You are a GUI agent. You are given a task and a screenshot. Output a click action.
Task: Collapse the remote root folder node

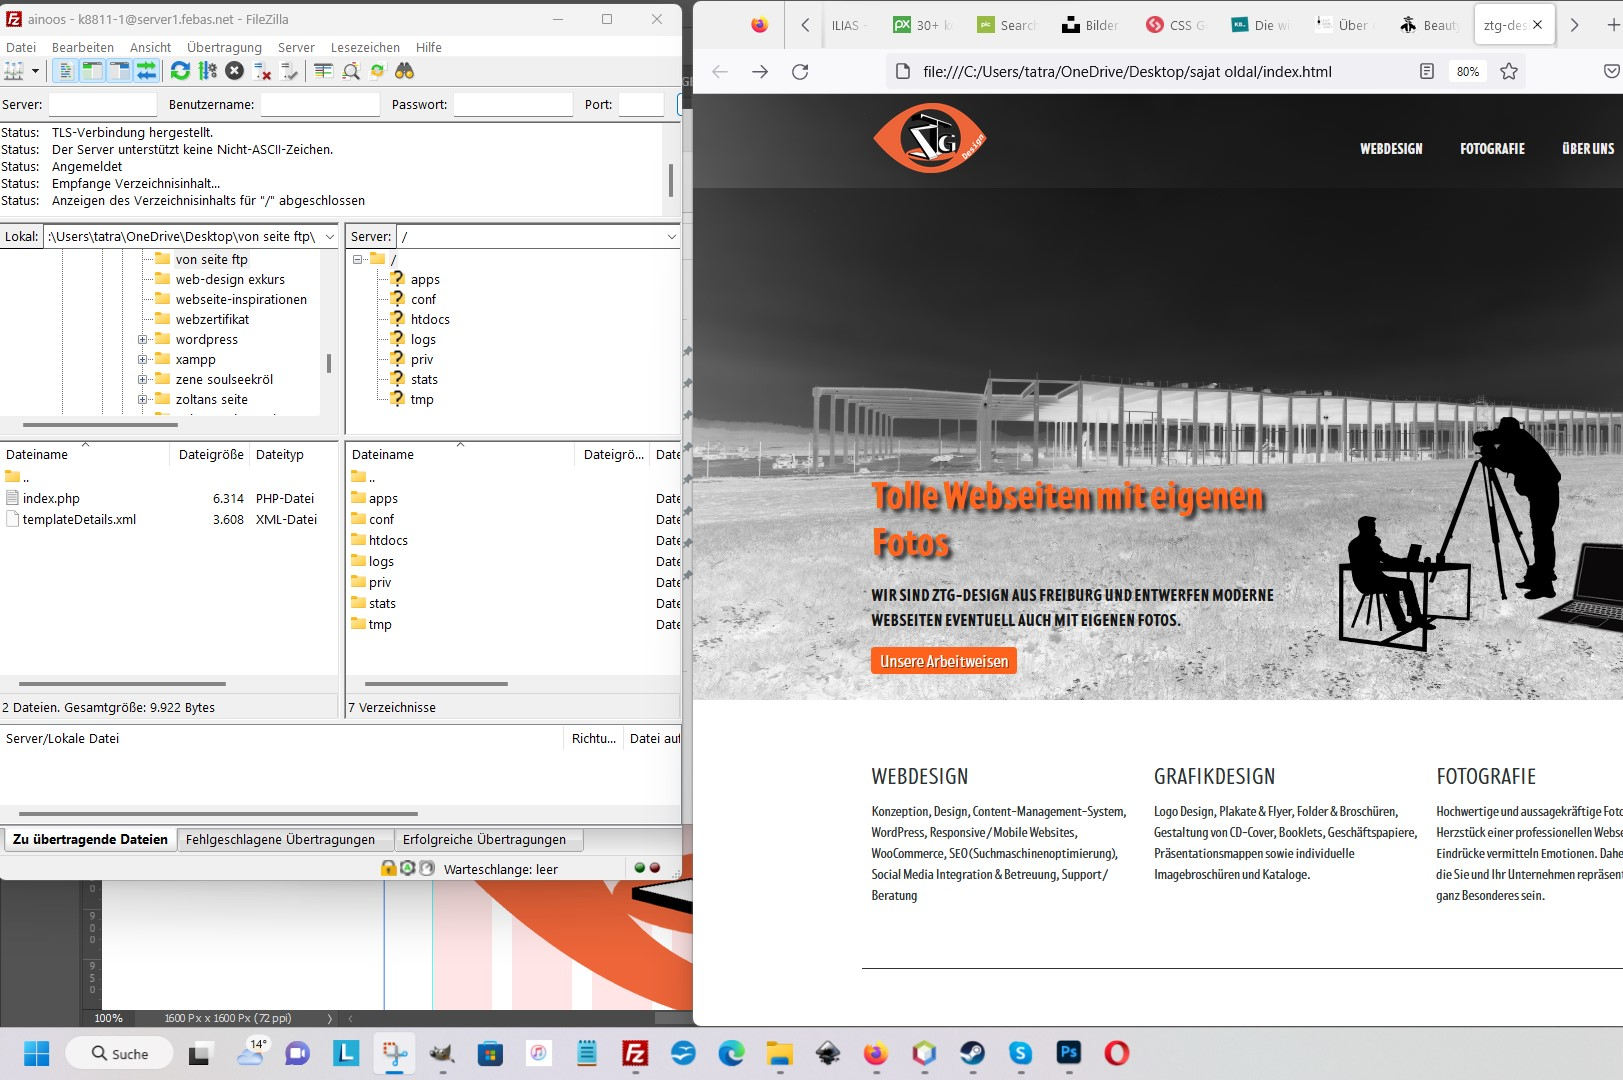pos(358,259)
